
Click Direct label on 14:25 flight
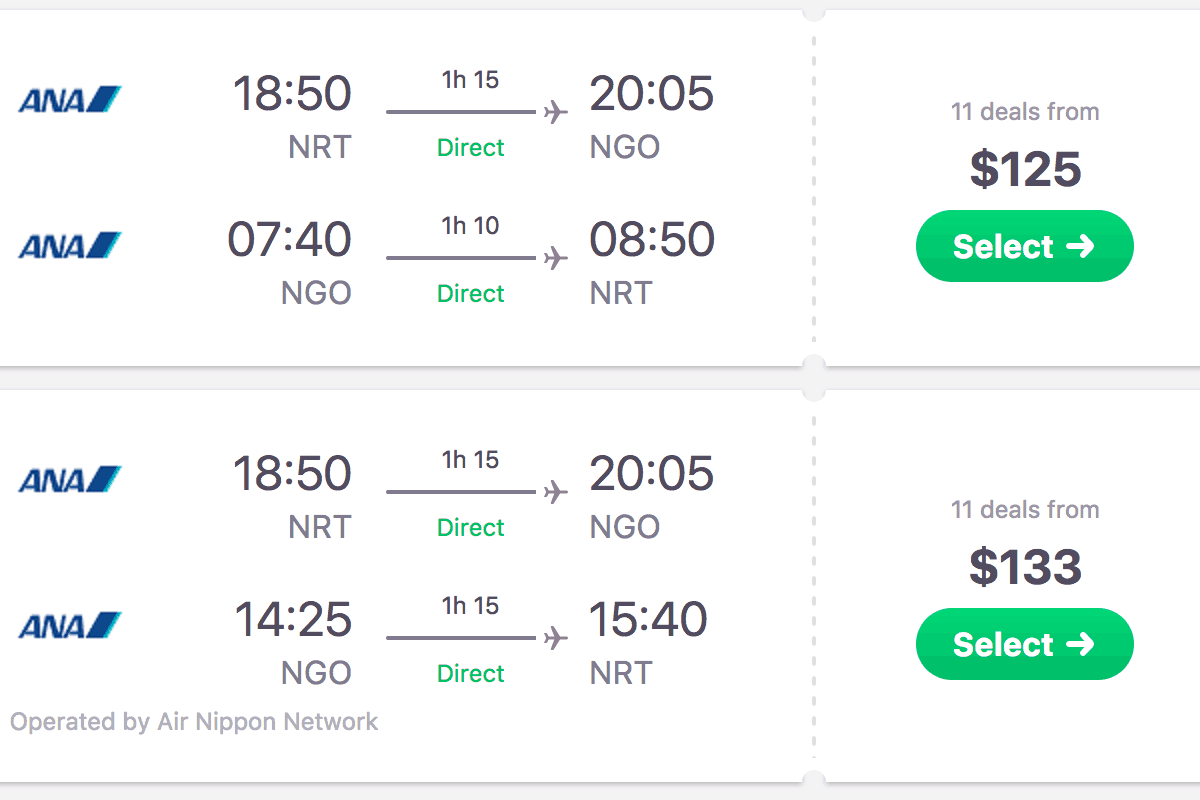pos(471,674)
